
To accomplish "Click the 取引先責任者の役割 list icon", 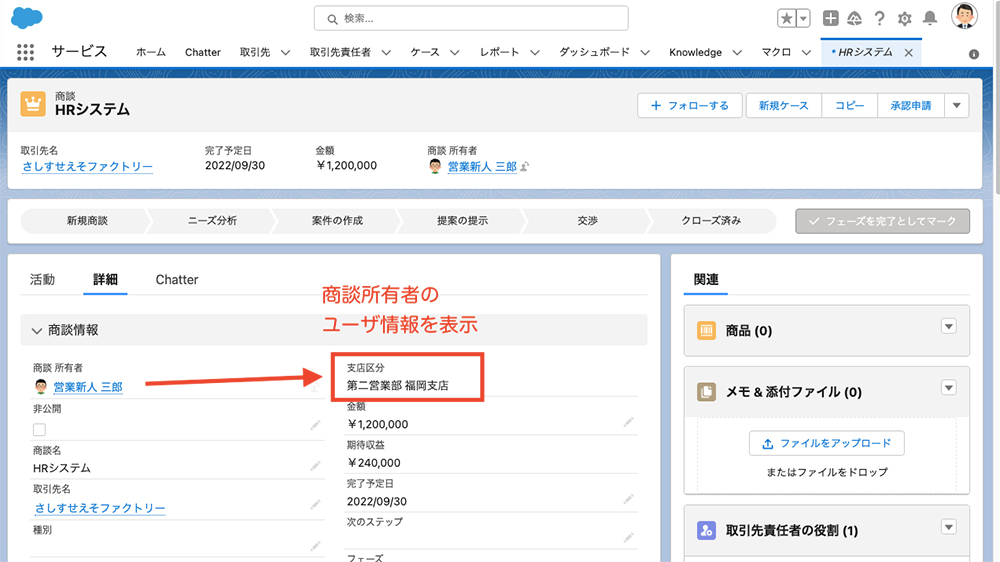I will (x=706, y=530).
